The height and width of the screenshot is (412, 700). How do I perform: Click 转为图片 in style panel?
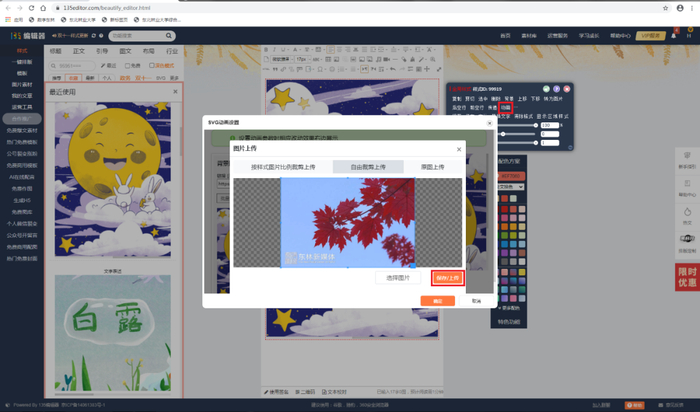[553, 99]
